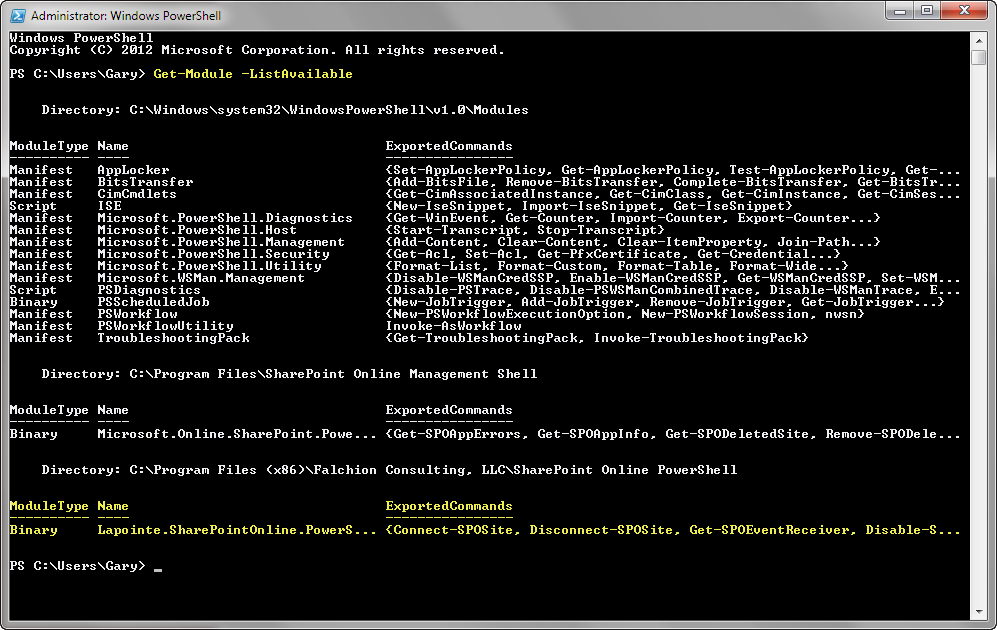Viewport: 997px width, 630px height.
Task: Click the PSWorkflow module name
Action: [137, 314]
